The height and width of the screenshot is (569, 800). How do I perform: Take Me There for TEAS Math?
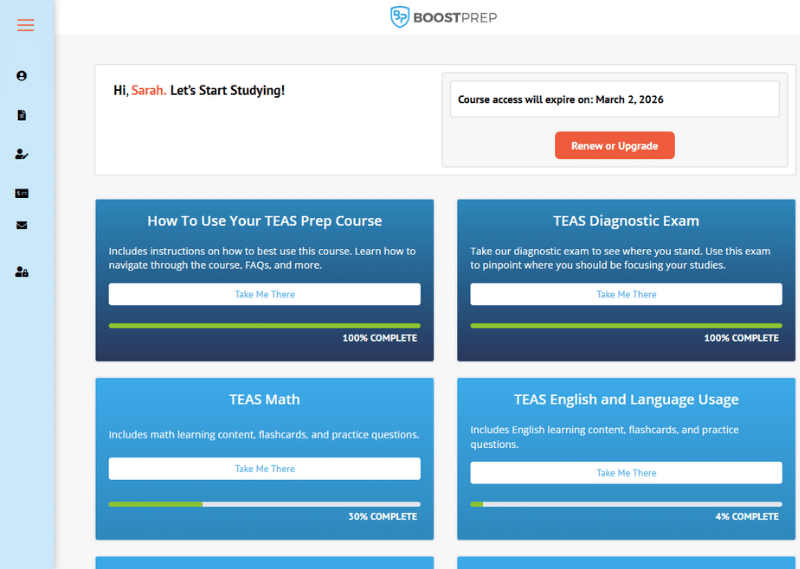point(264,468)
